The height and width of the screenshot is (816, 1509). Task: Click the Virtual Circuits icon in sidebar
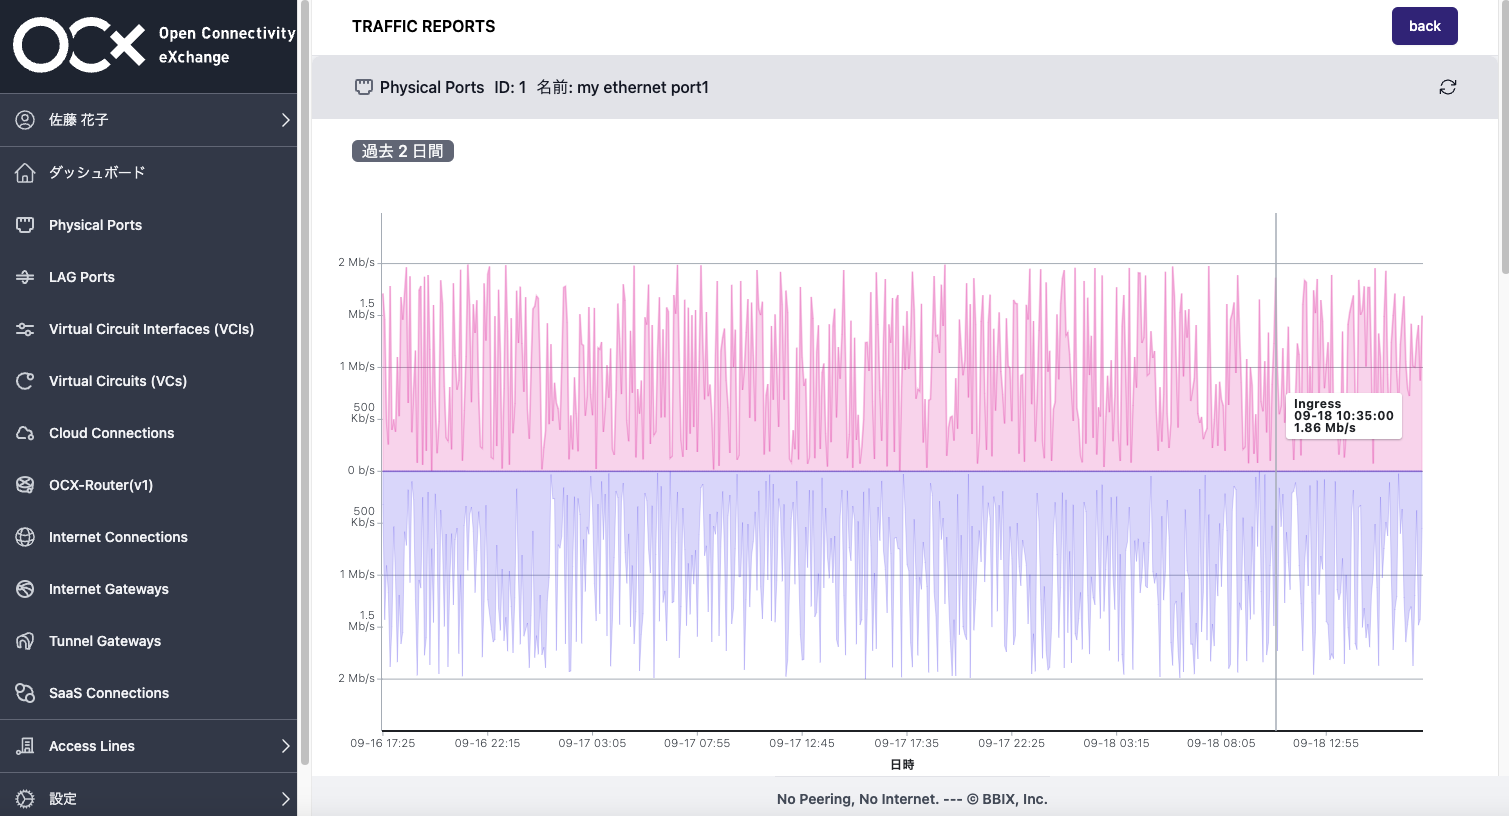25,381
